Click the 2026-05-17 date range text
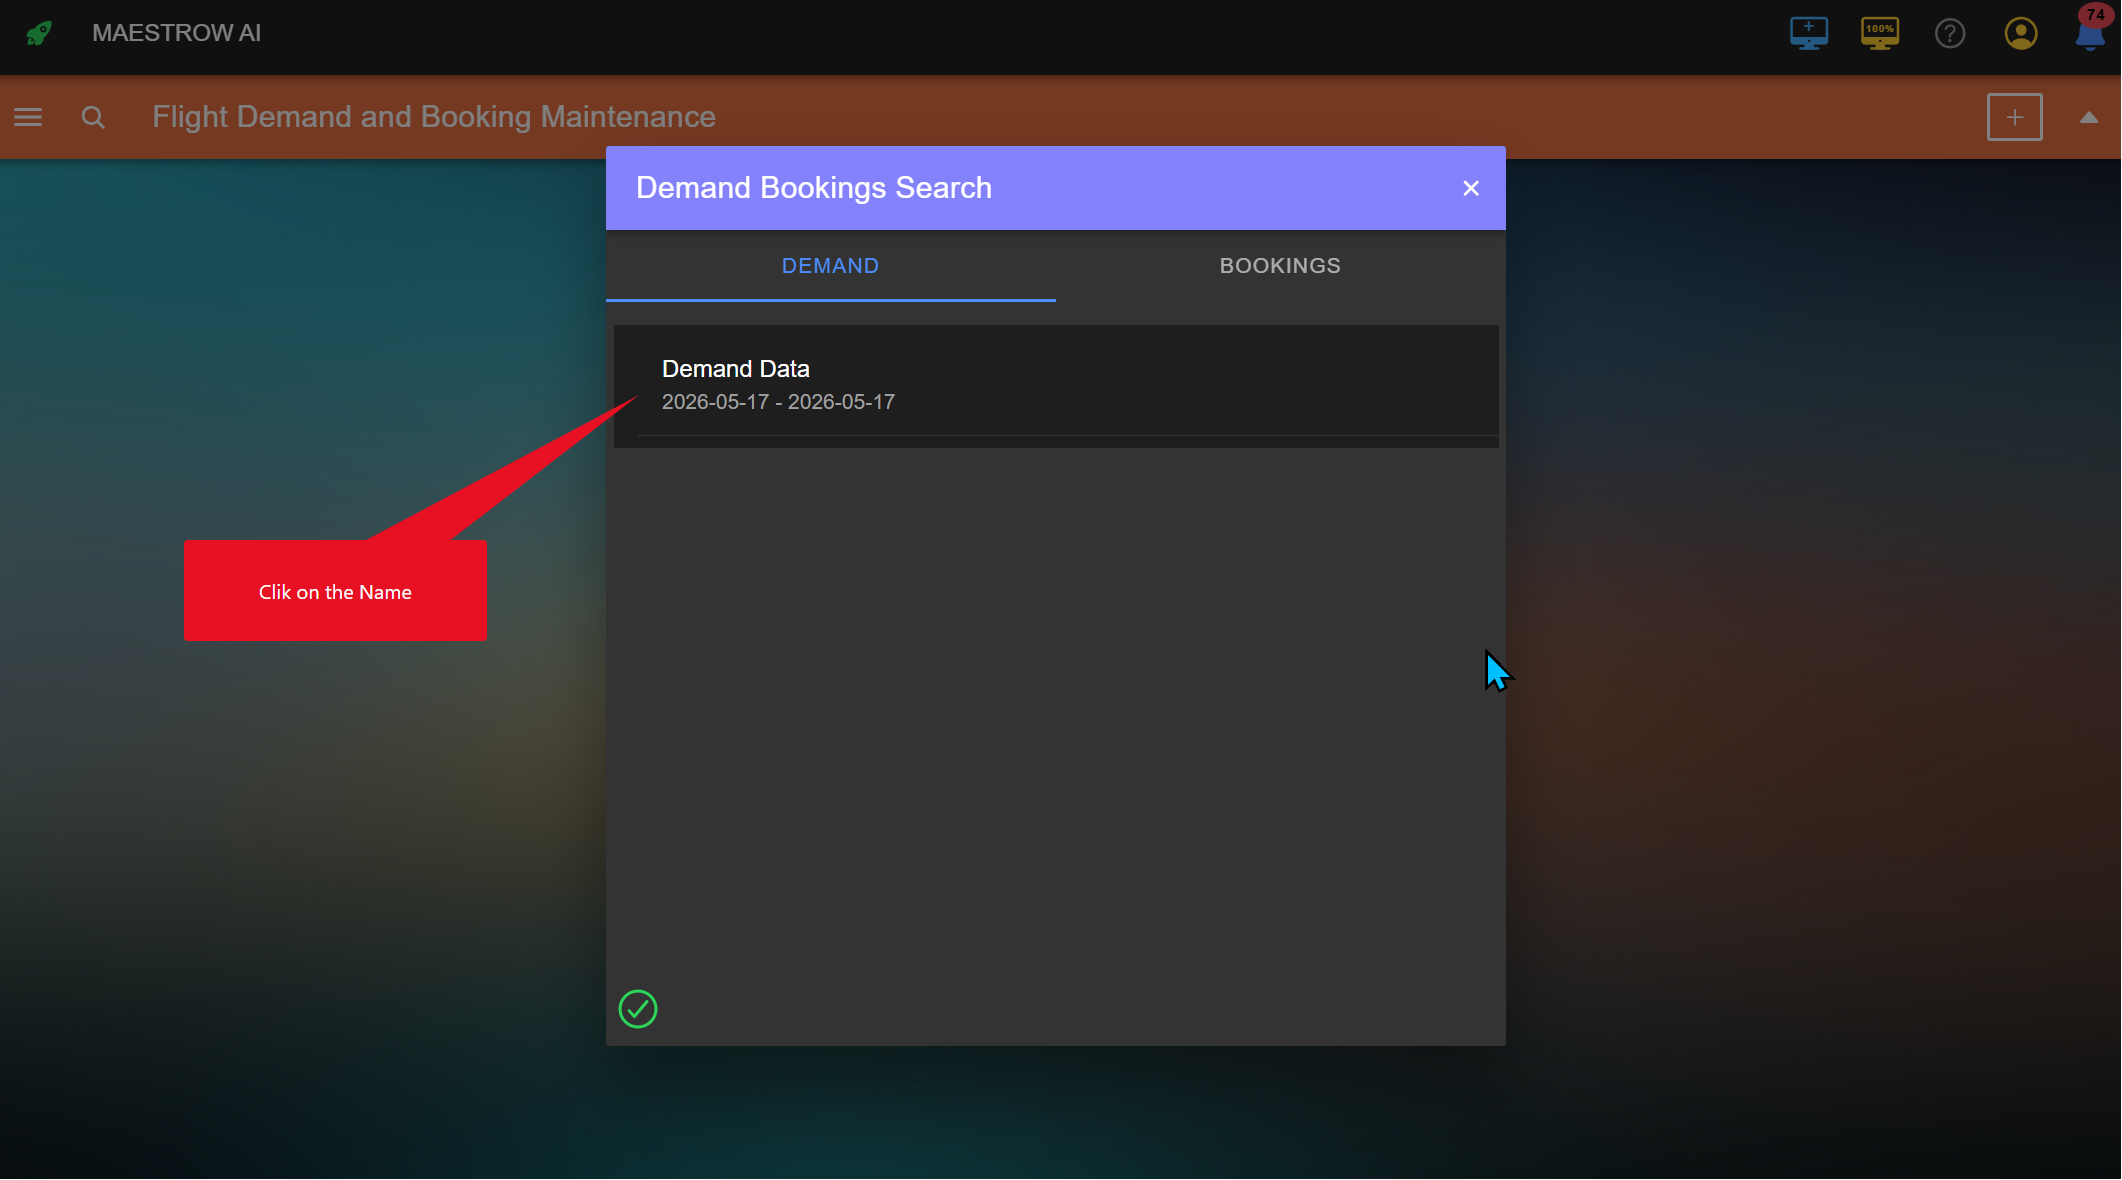2122x1180 pixels. 778,402
